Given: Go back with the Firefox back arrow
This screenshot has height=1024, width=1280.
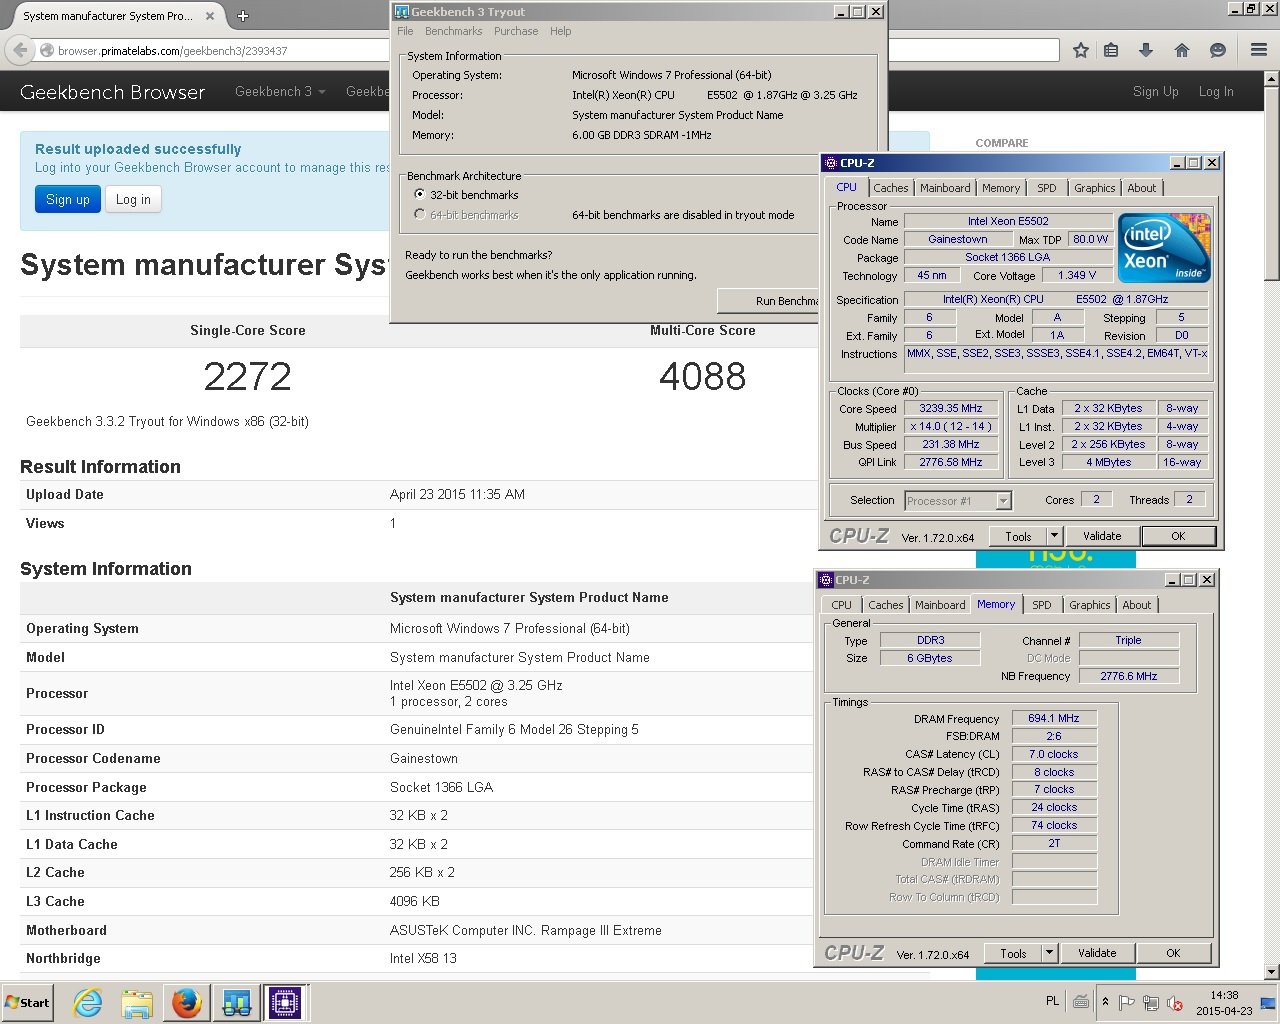Looking at the screenshot, I should [20, 50].
